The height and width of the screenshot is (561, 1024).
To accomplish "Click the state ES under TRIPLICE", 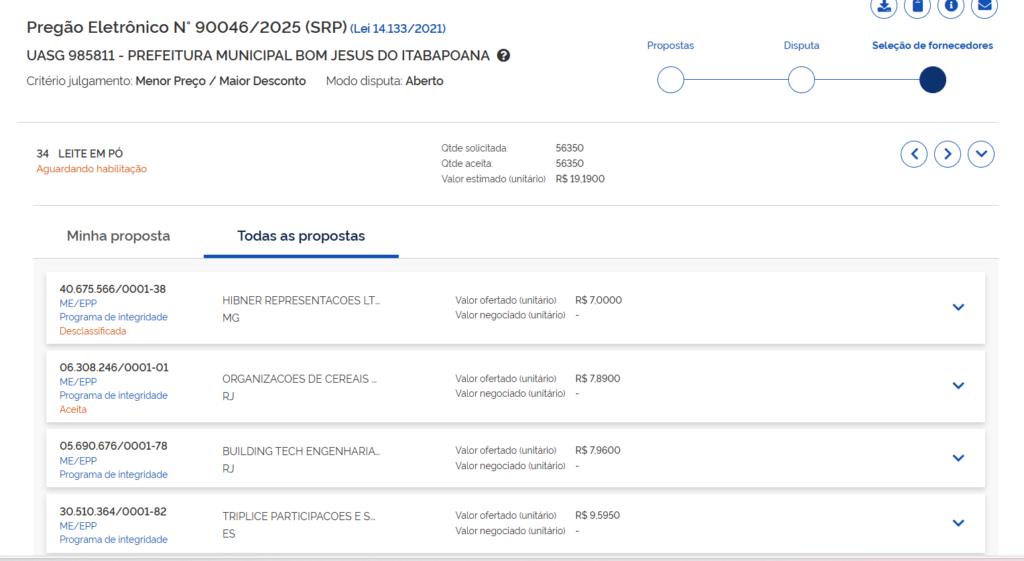I will tap(229, 534).
